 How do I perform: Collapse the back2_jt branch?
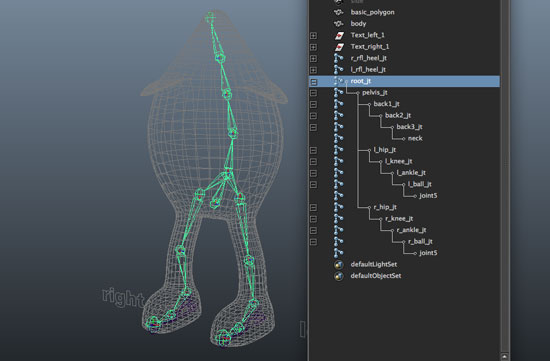tap(313, 116)
